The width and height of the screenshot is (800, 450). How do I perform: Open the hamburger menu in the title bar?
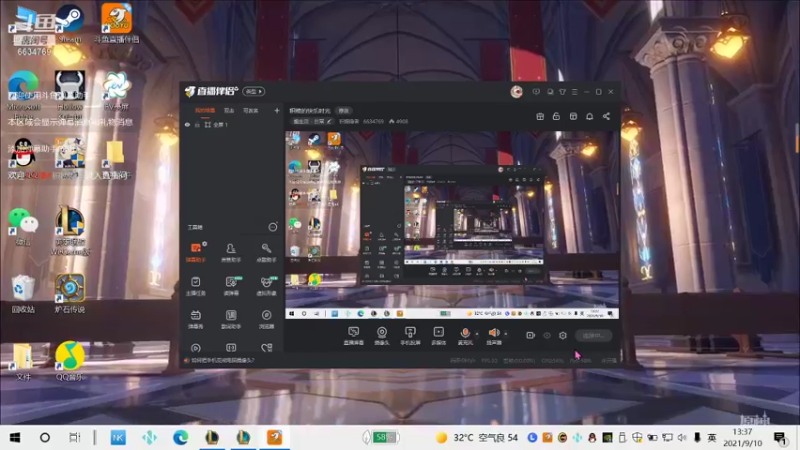pos(574,92)
